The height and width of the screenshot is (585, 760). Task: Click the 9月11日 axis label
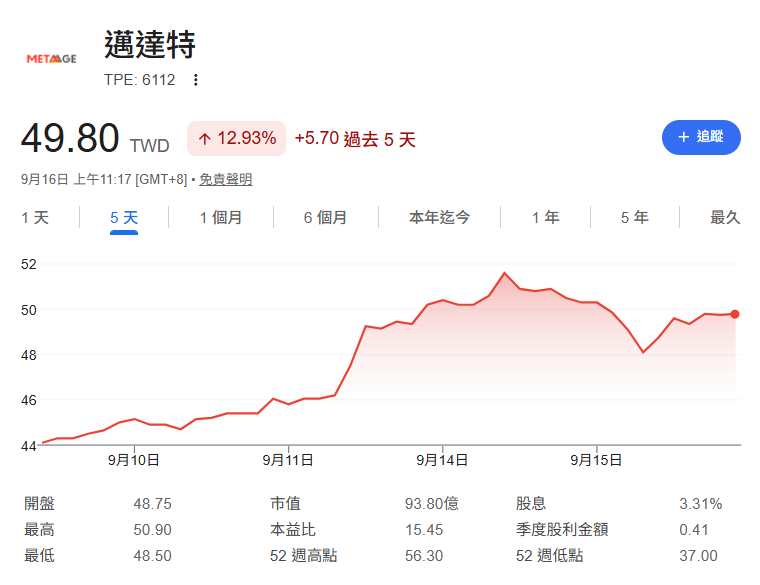(288, 460)
